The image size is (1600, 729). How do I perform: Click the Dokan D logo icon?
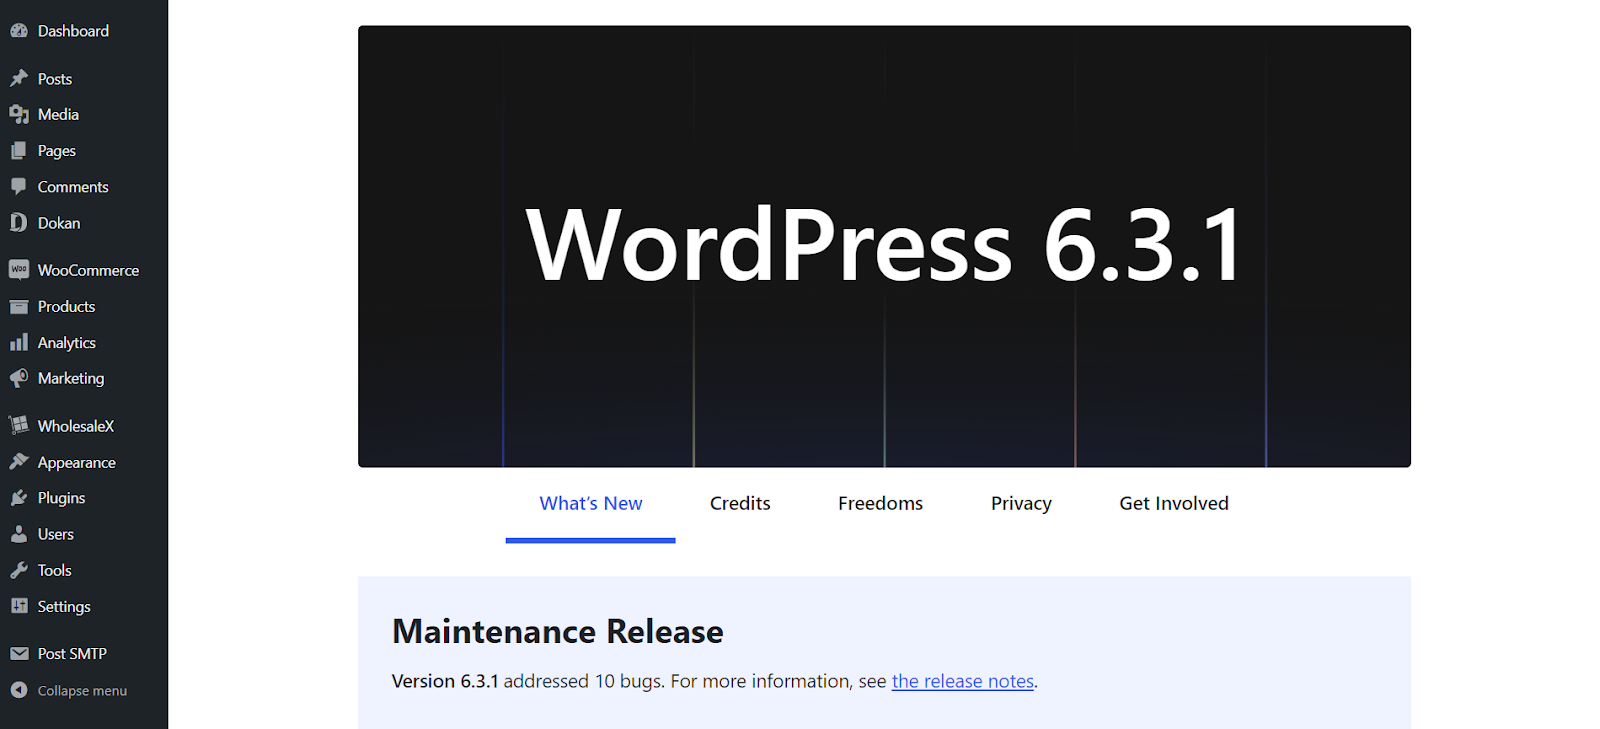(19, 222)
